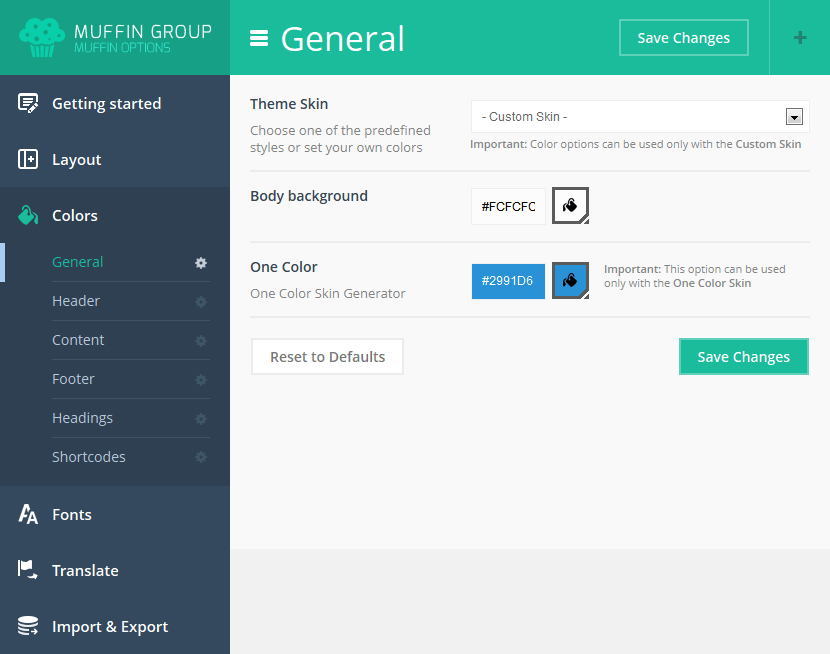The height and width of the screenshot is (654, 830).
Task: Click the hamburger menu icon beside General
Action: 259,38
